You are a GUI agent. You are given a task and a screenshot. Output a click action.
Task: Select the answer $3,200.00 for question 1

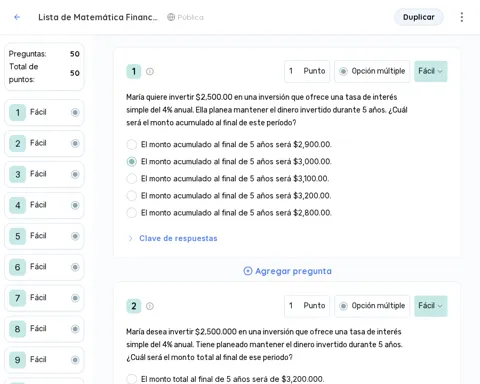132,196
